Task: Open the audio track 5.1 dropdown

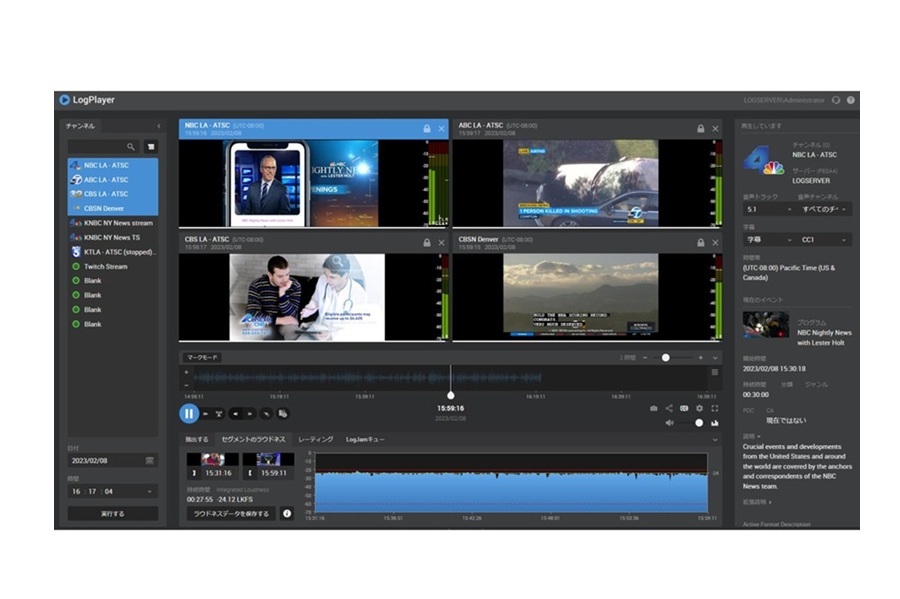Action: click(768, 209)
